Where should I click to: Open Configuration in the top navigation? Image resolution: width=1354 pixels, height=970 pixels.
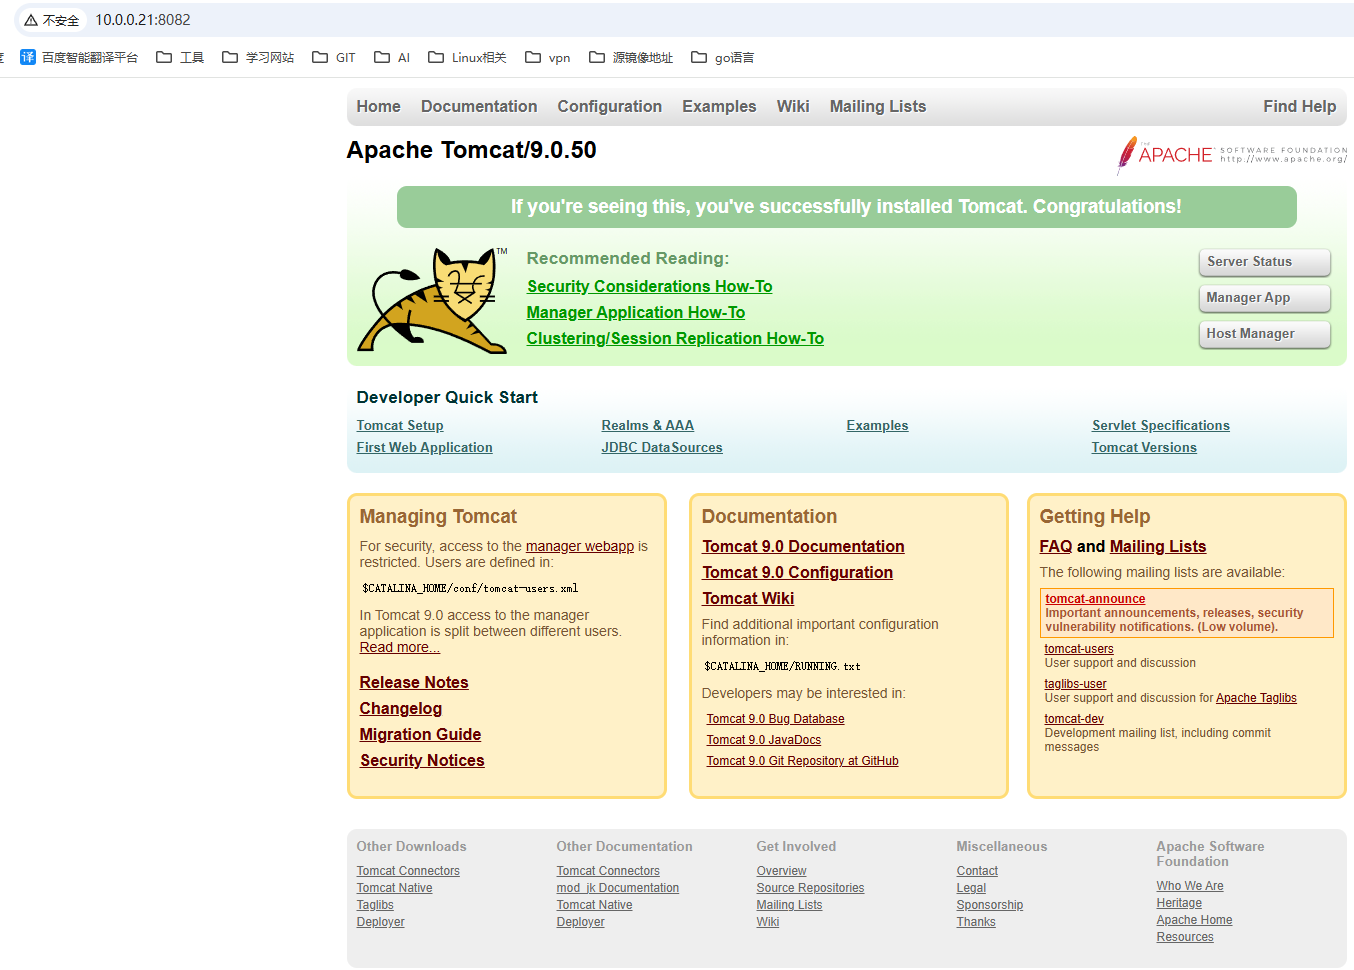coord(610,106)
